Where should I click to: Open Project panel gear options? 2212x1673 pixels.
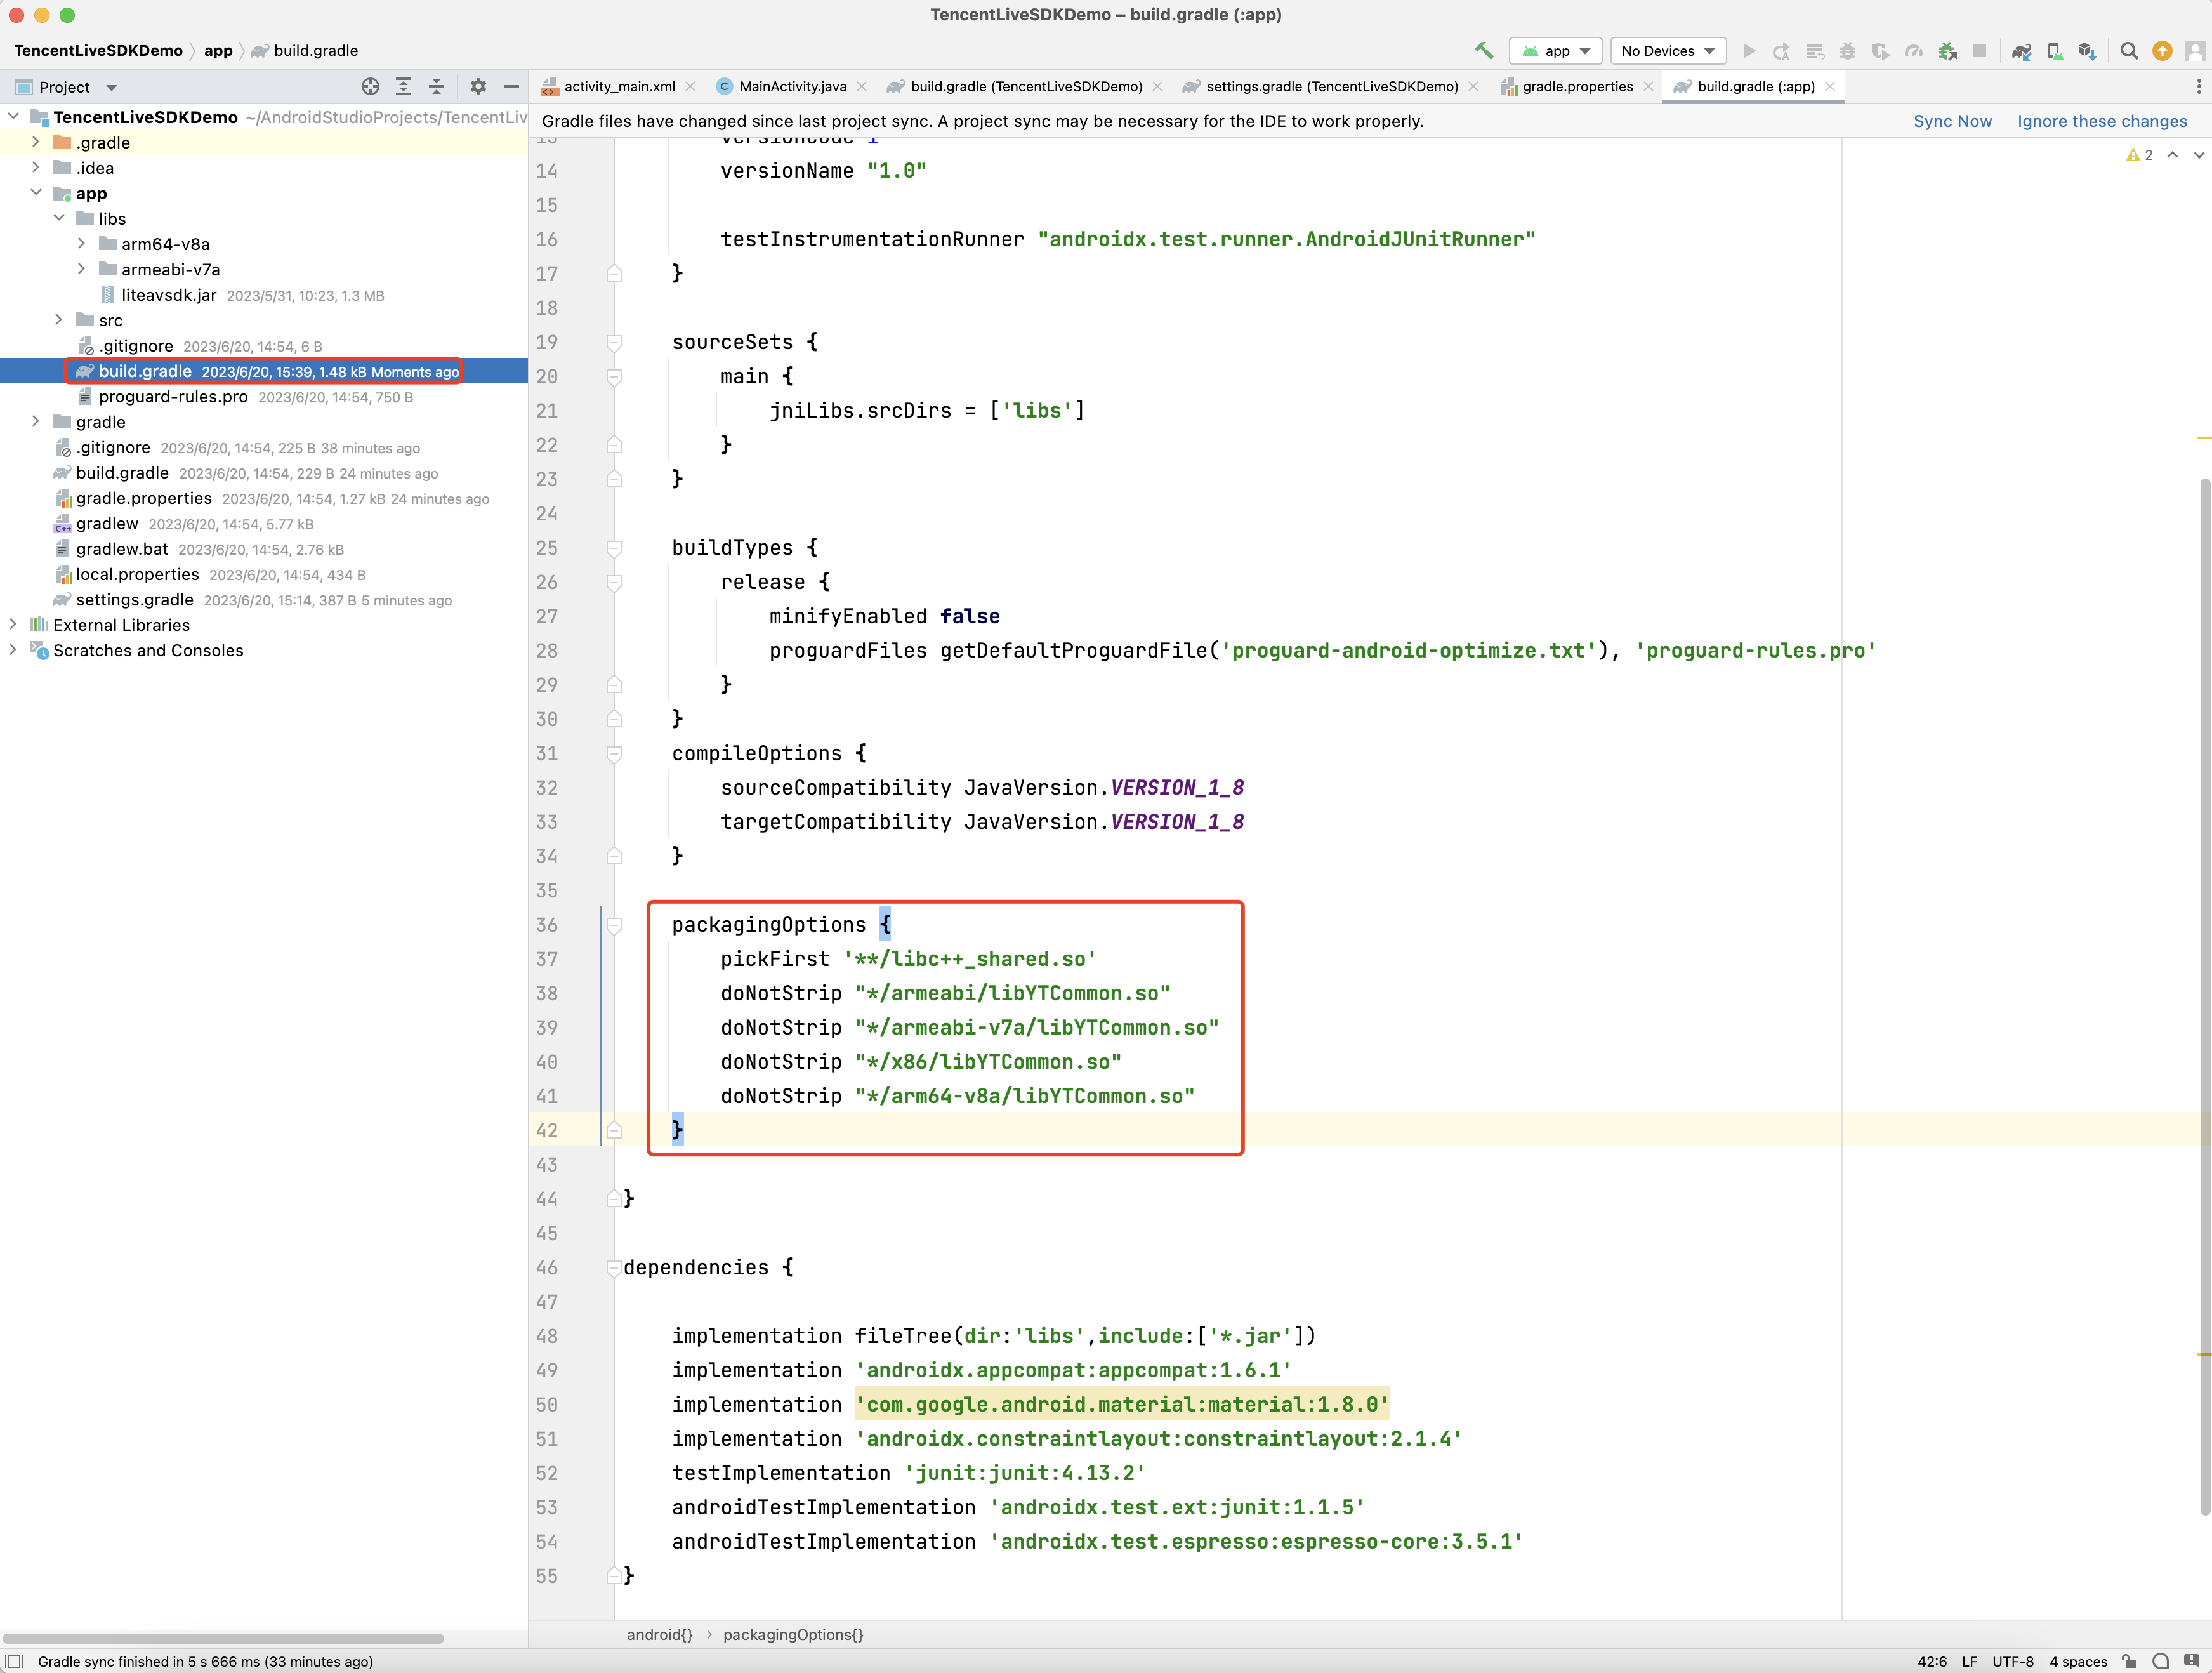(x=478, y=87)
